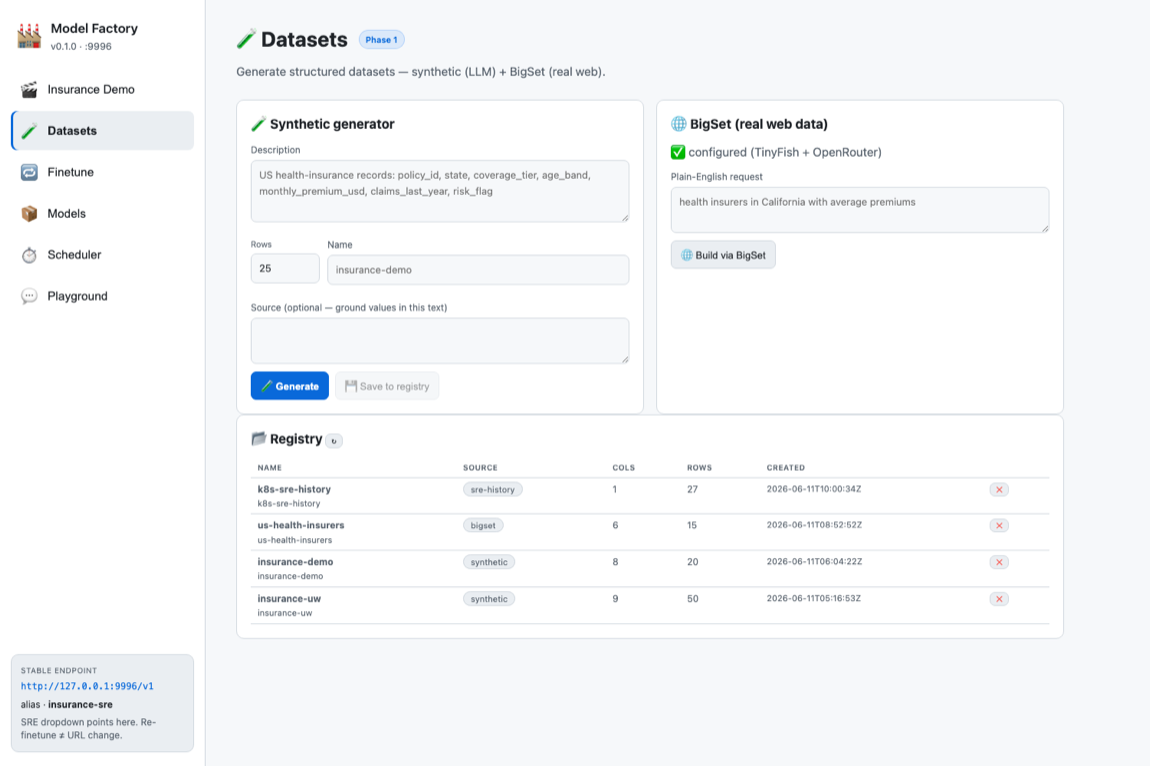Click the blue Generate button

click(x=290, y=386)
